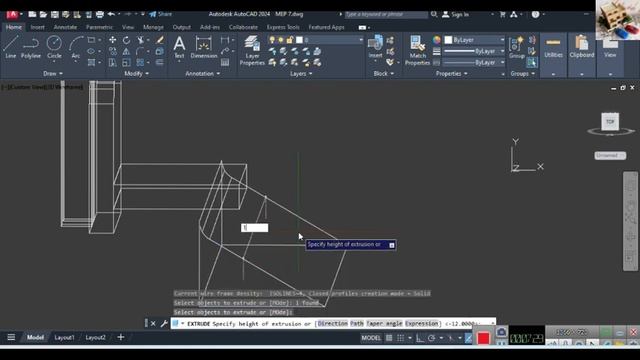The height and width of the screenshot is (360, 640).
Task: Toggle MODEL space button in status bar
Action: [x=371, y=338]
